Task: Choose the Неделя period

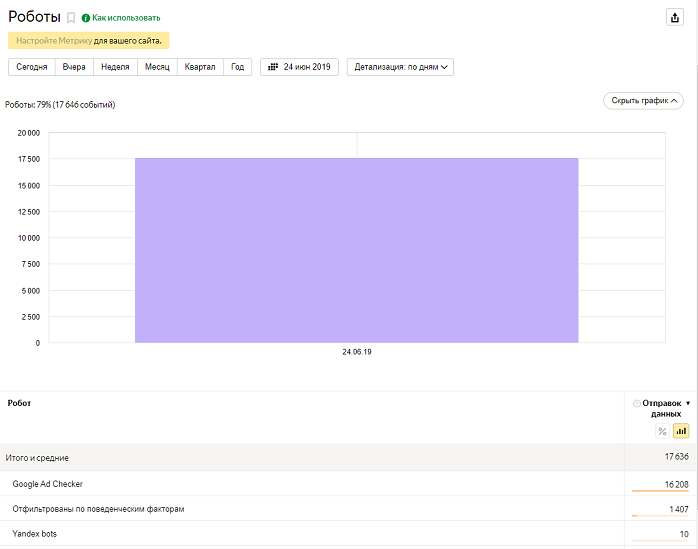Action: pyautogui.click(x=115, y=67)
